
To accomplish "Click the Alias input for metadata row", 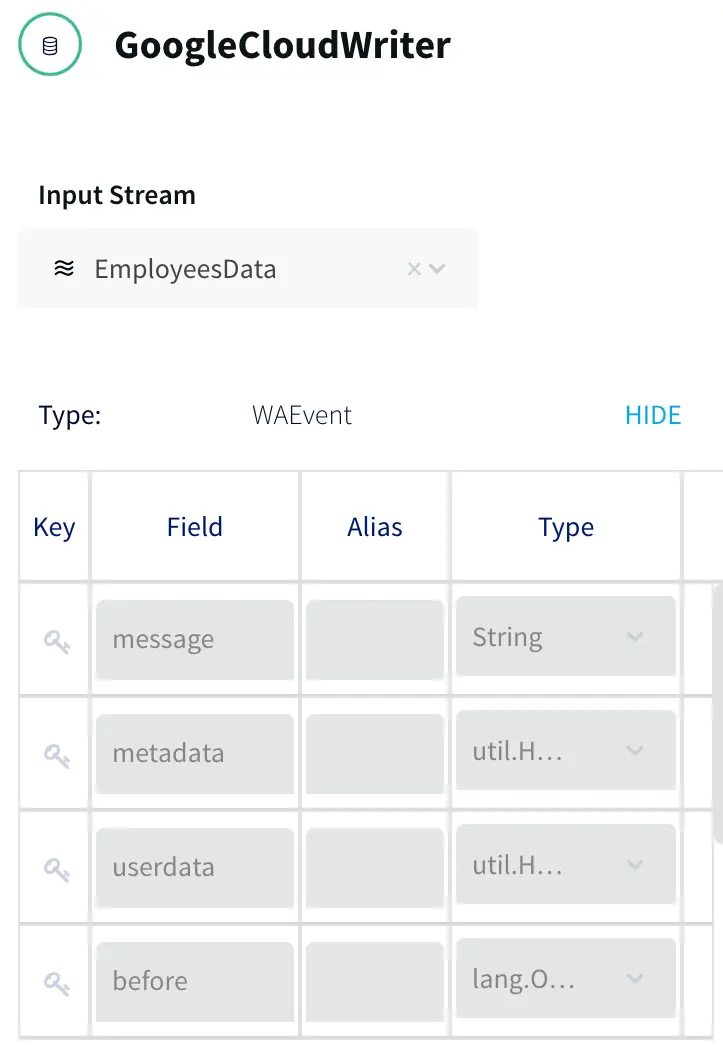I will click(375, 754).
